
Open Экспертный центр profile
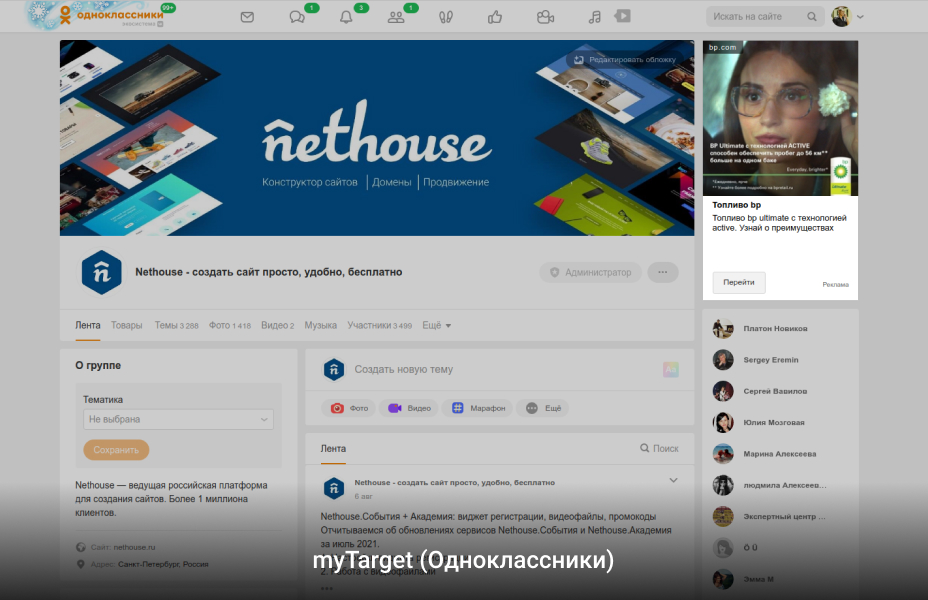click(x=784, y=517)
